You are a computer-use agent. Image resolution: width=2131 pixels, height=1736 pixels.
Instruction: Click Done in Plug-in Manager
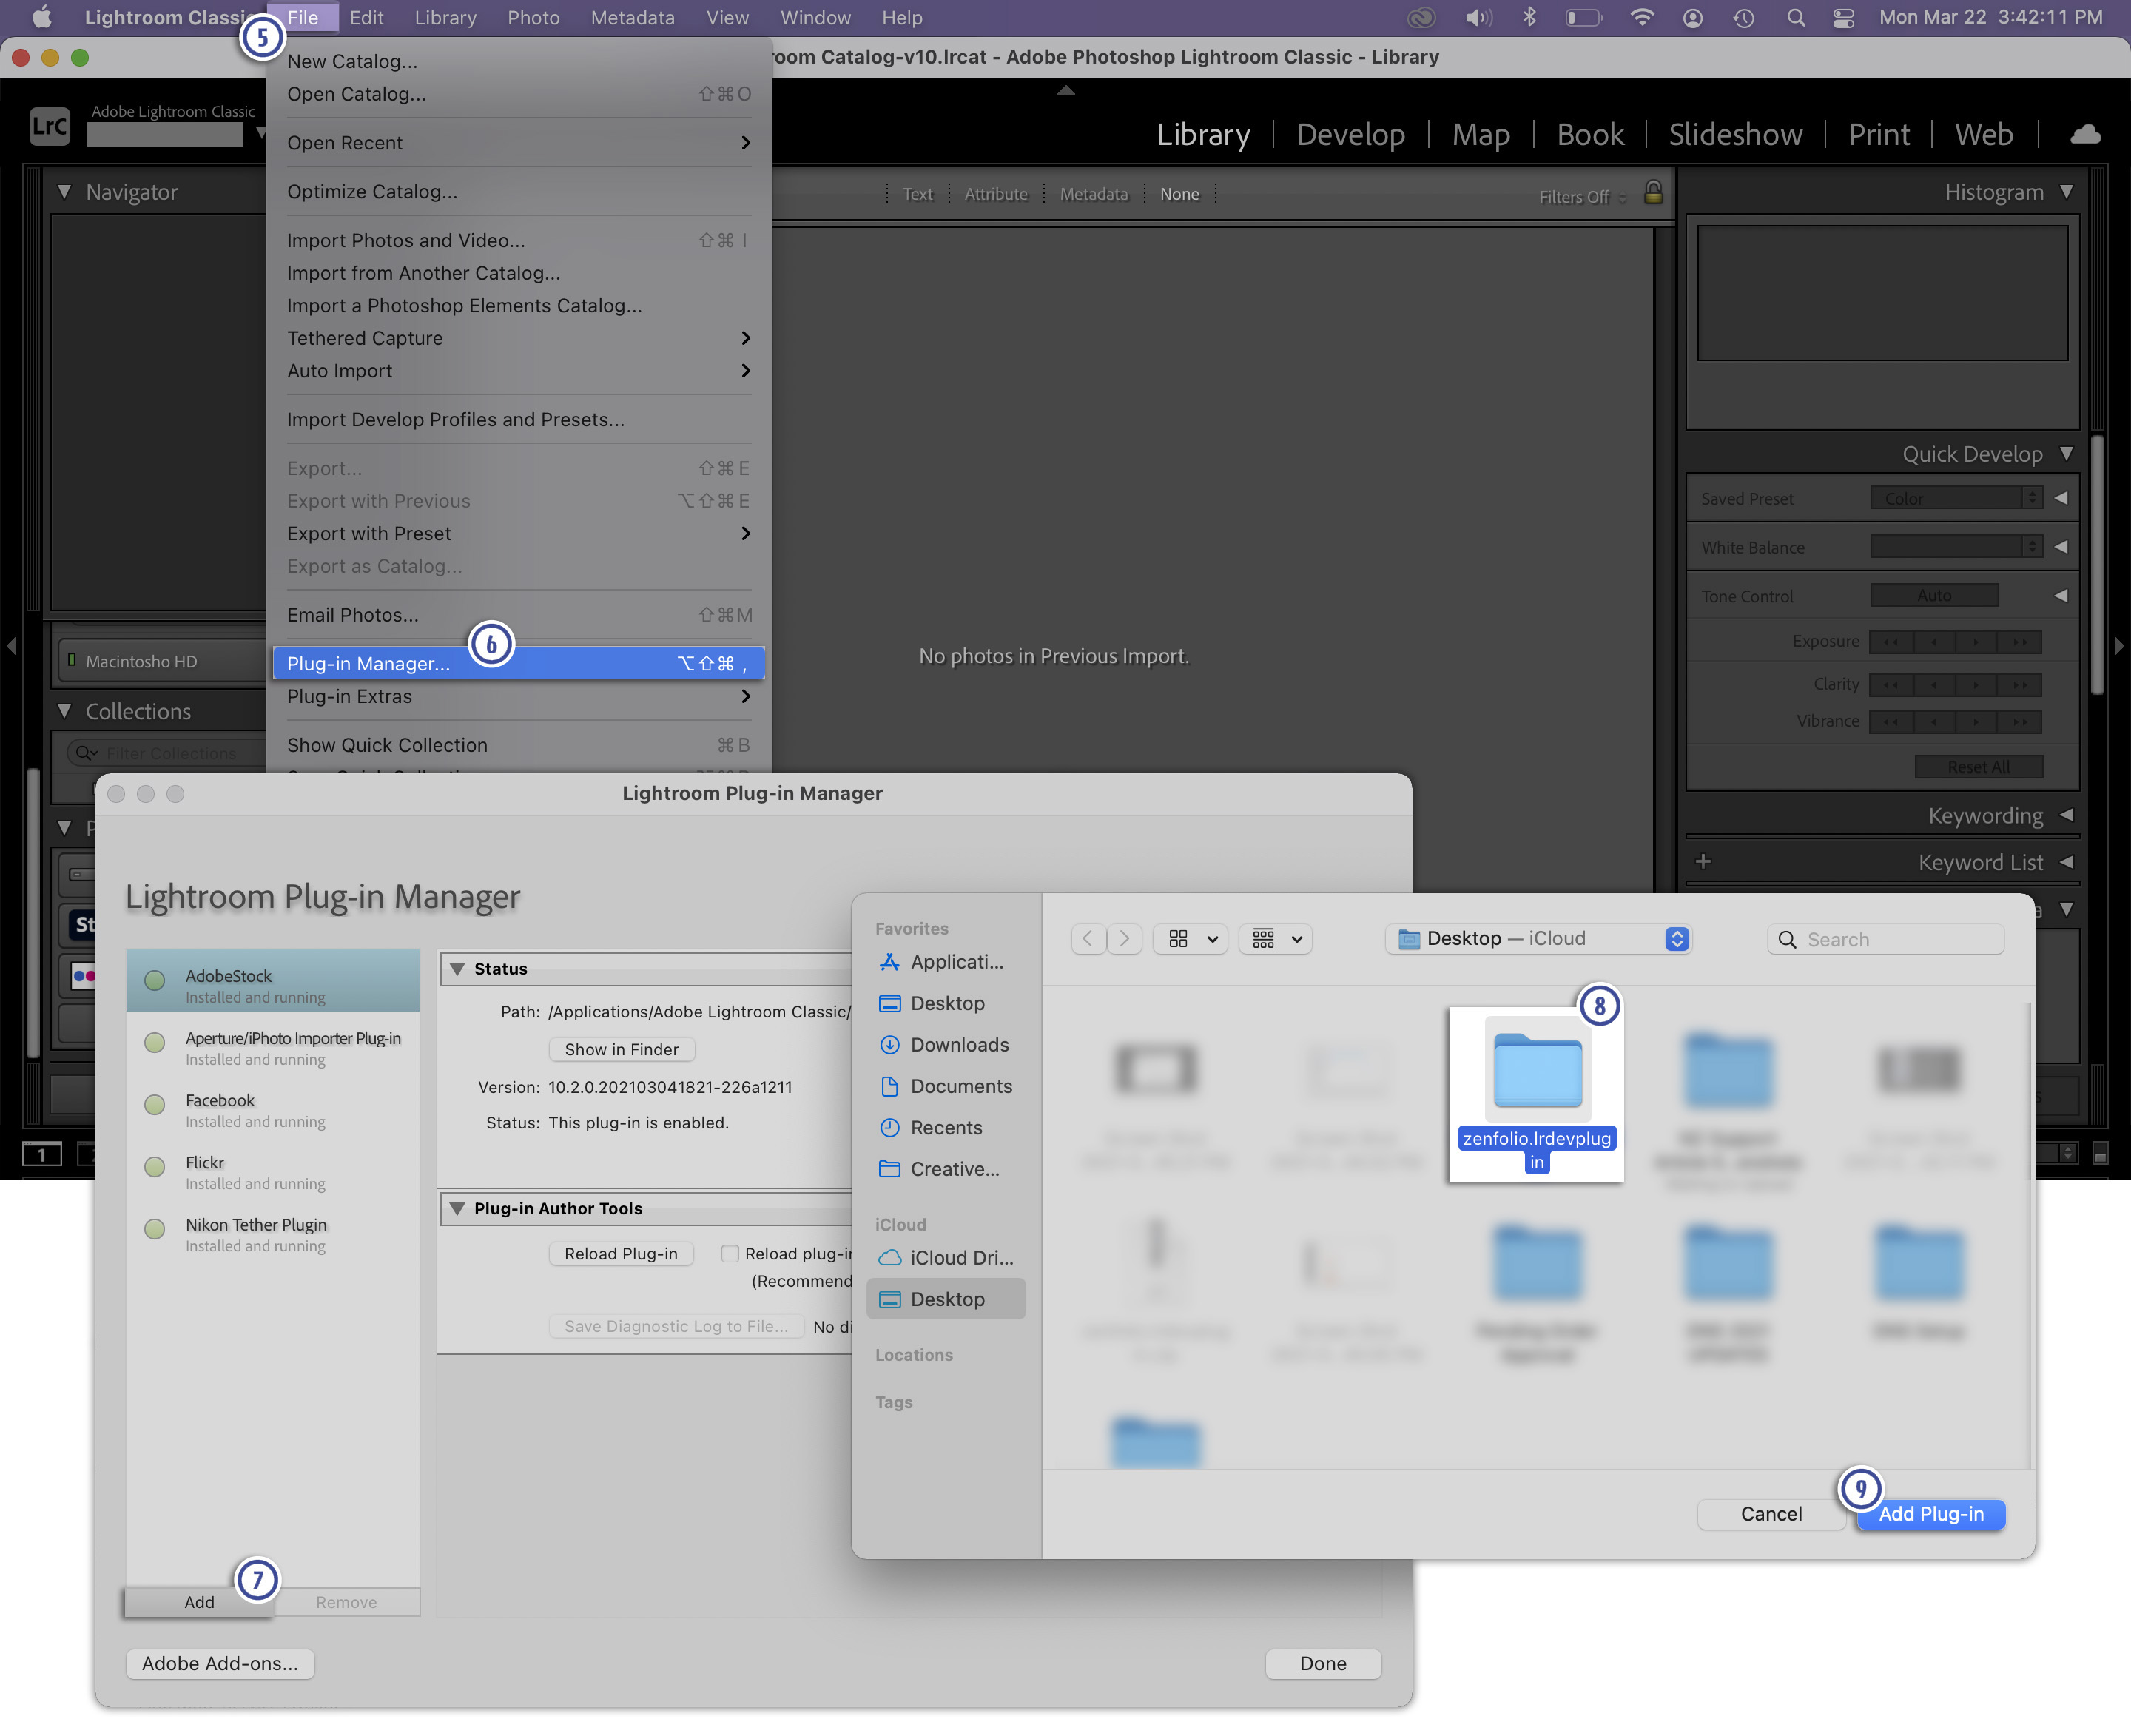[1323, 1663]
